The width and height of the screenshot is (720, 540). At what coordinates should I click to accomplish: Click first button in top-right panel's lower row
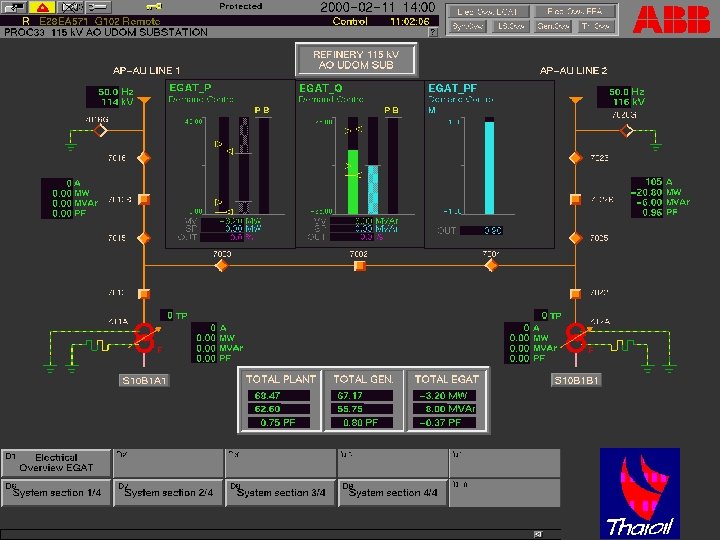(467, 27)
